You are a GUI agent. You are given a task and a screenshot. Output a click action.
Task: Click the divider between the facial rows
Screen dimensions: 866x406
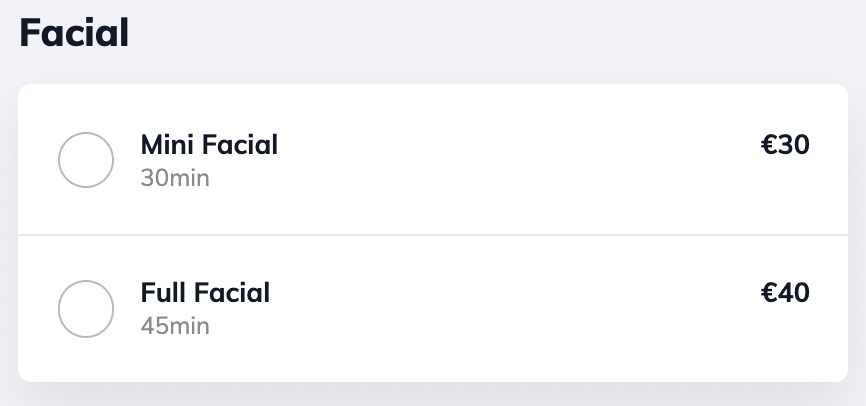432,235
